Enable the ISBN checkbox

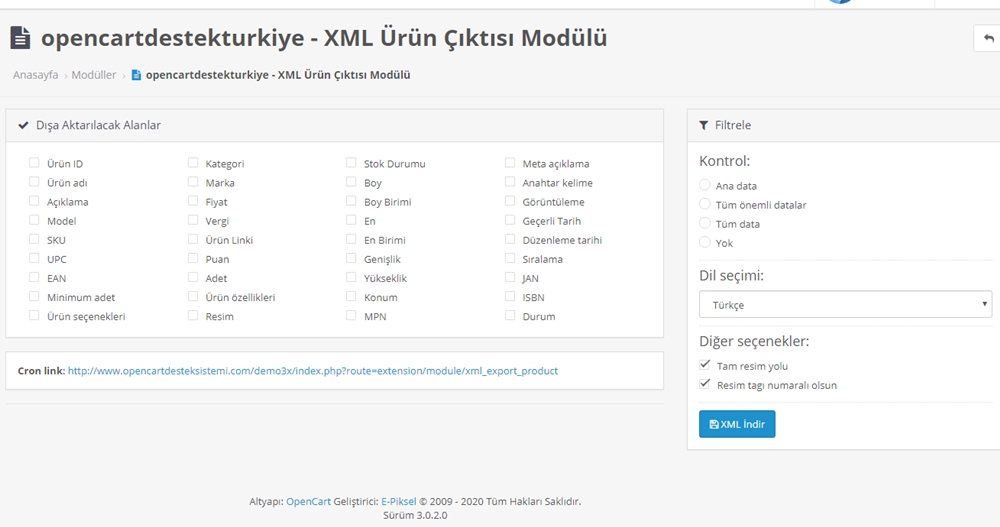pyautogui.click(x=510, y=297)
